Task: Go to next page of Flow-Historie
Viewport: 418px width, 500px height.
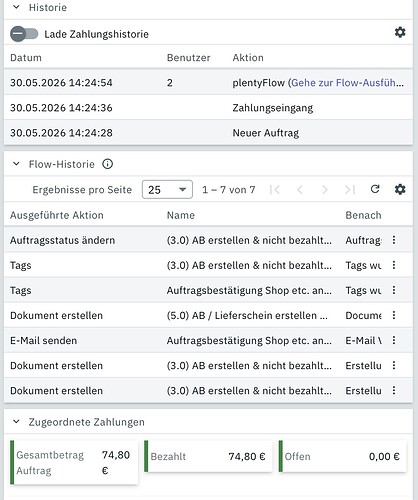Action: [325, 190]
